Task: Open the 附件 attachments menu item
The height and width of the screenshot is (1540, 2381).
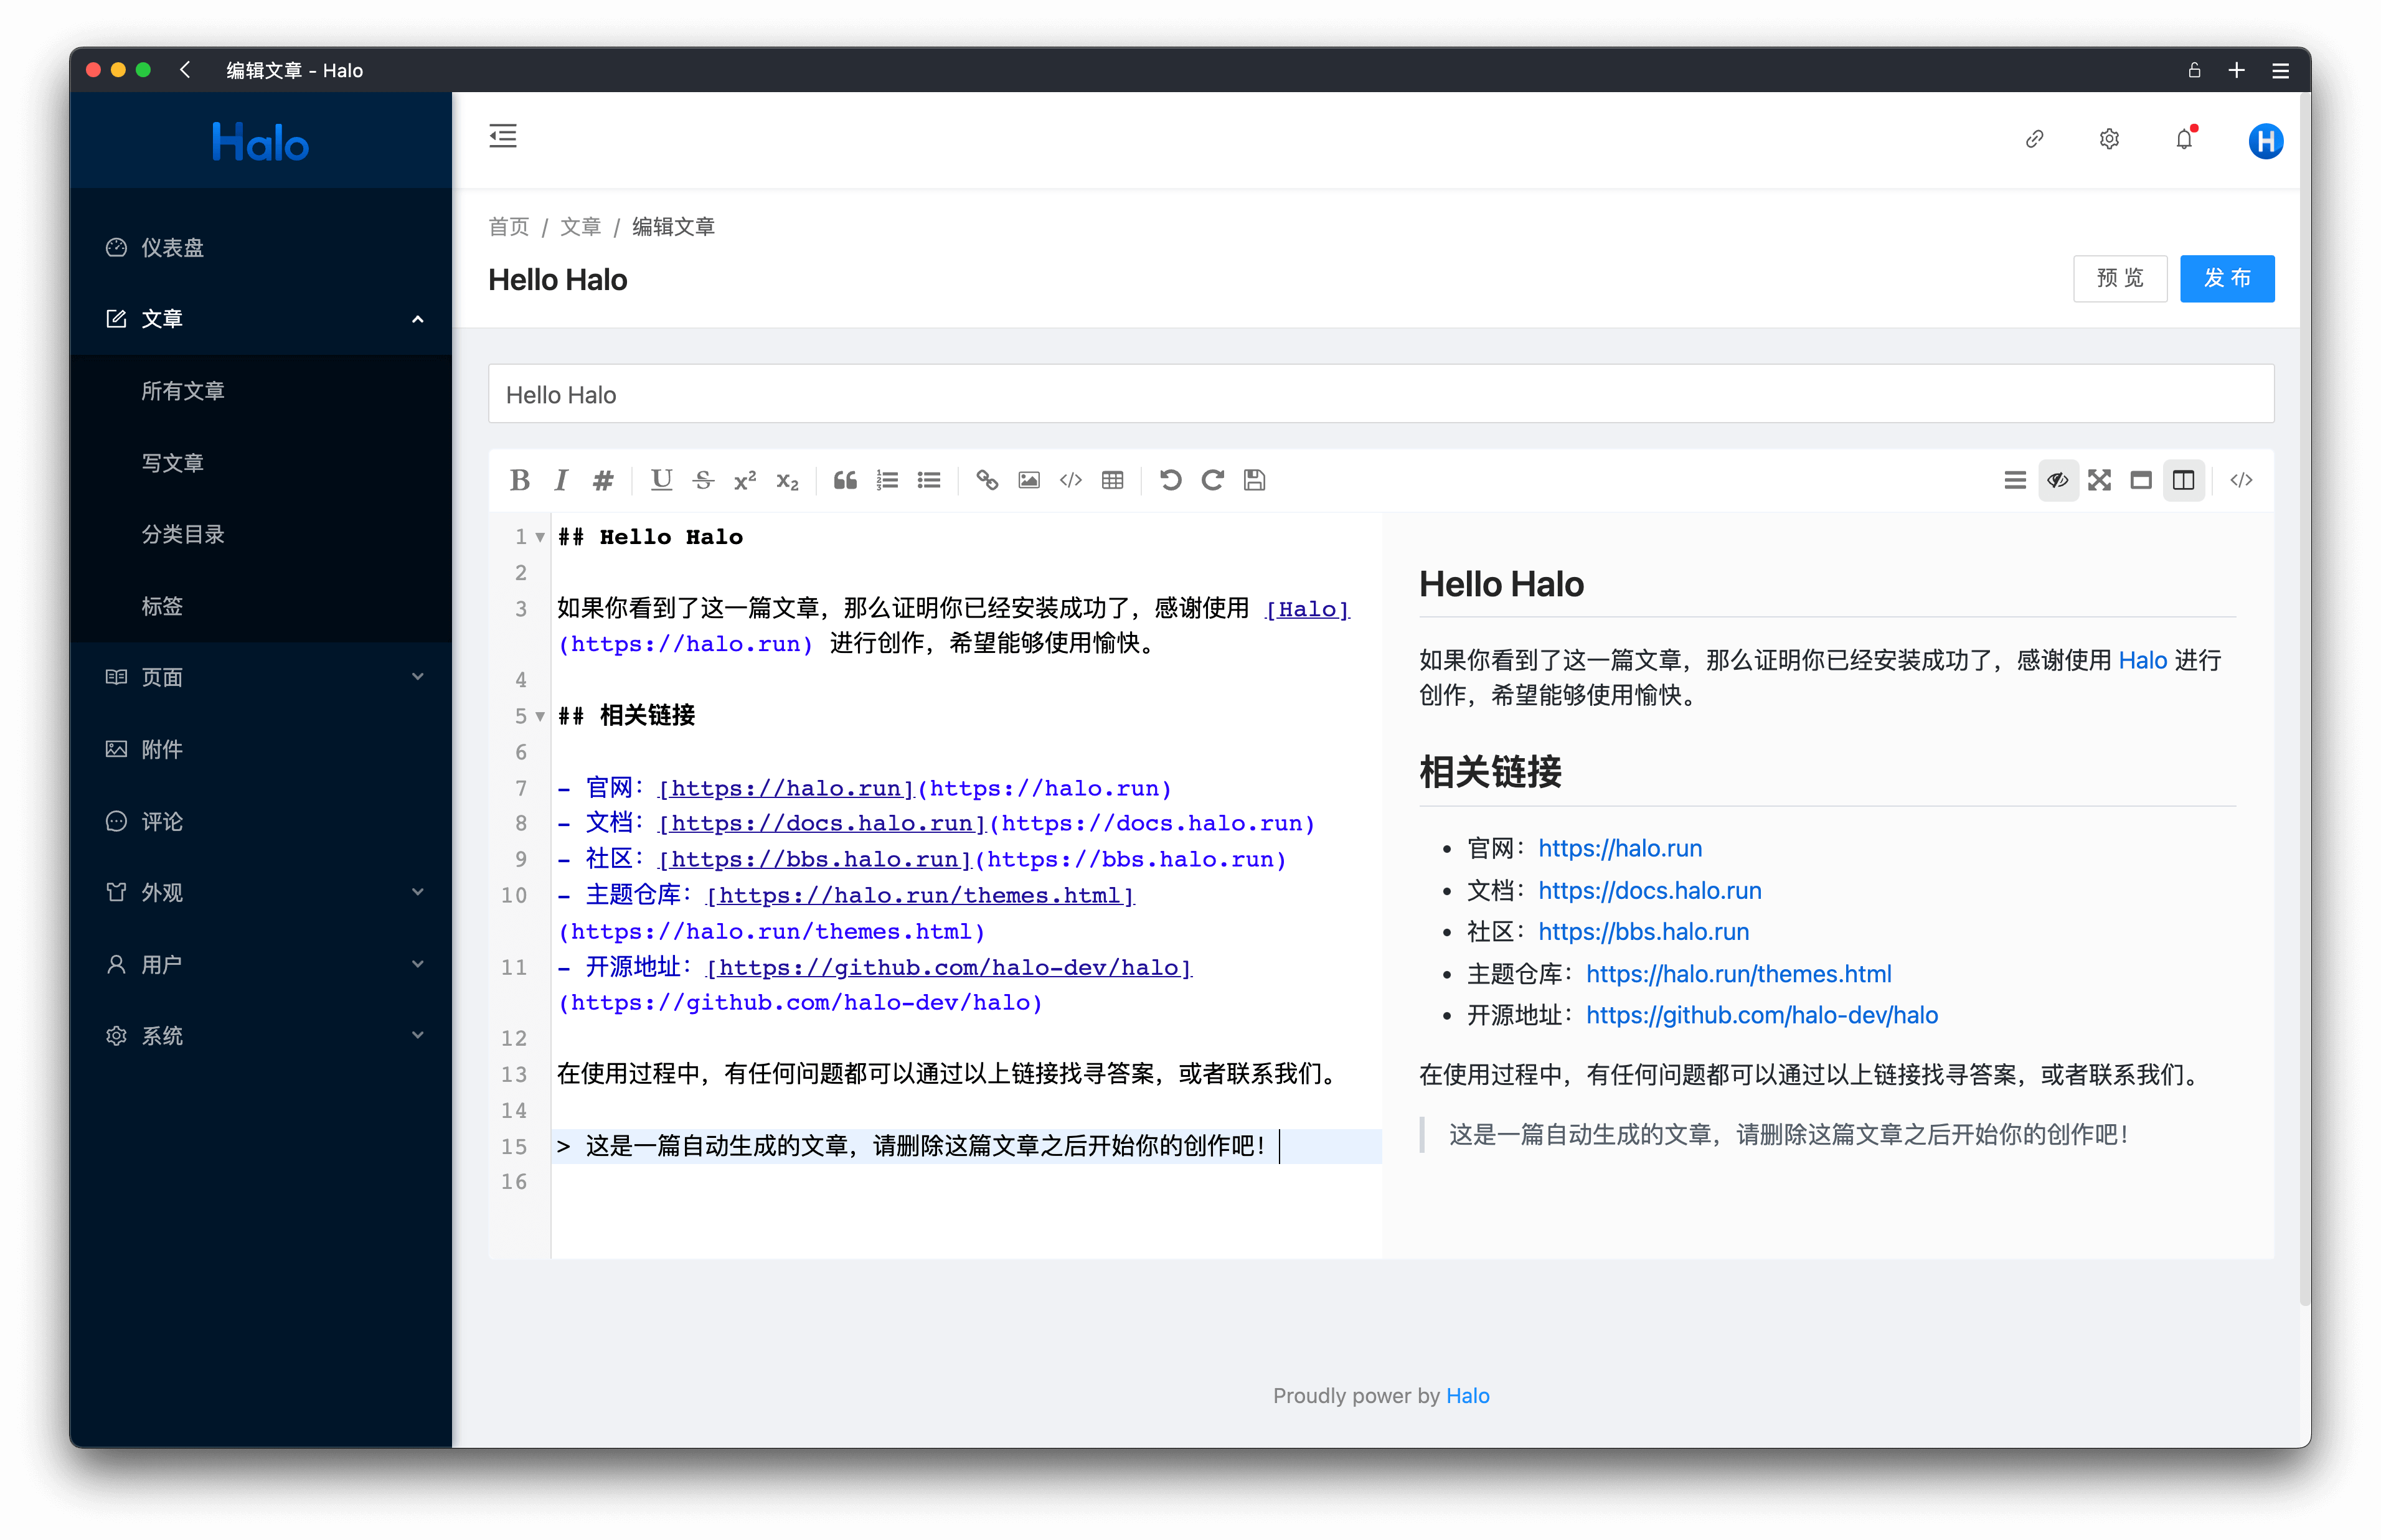Action: tap(260, 749)
